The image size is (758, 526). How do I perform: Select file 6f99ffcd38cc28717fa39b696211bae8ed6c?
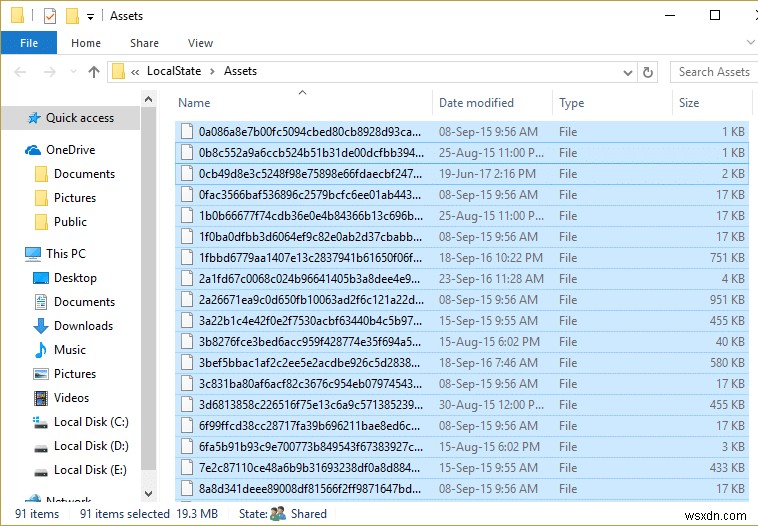tap(462, 426)
